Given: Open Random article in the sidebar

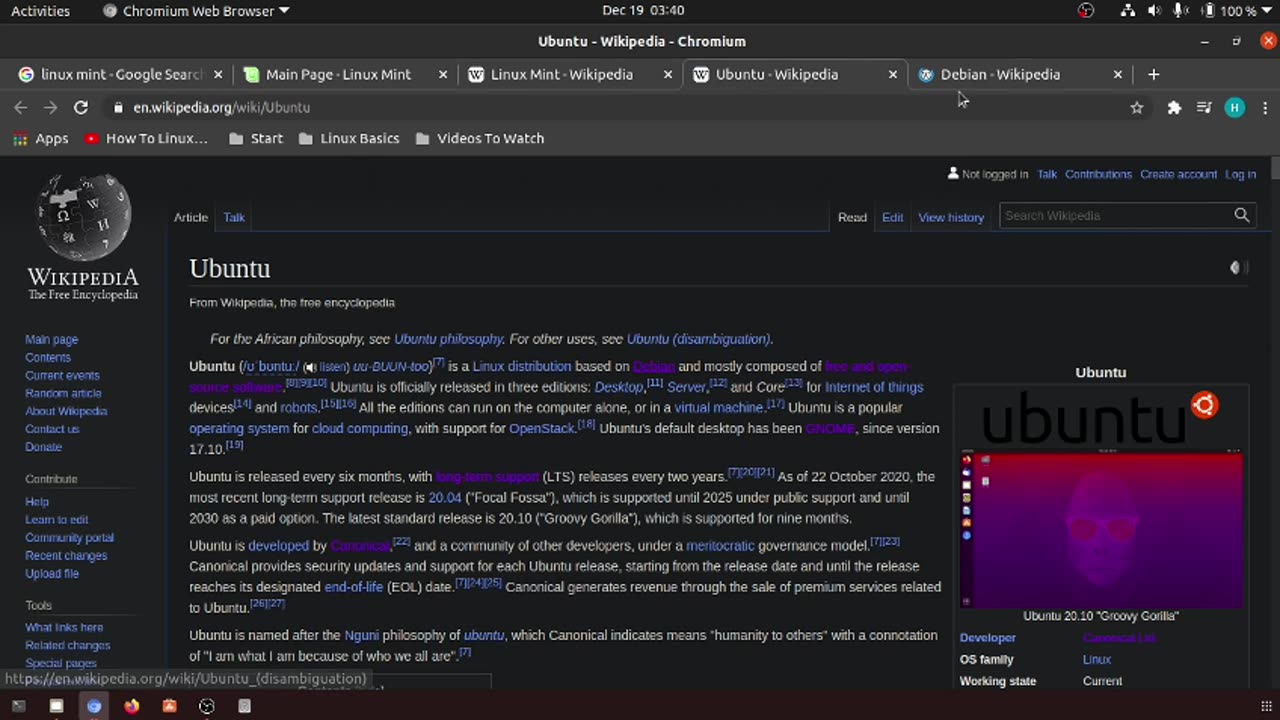Looking at the screenshot, I should coord(63,393).
